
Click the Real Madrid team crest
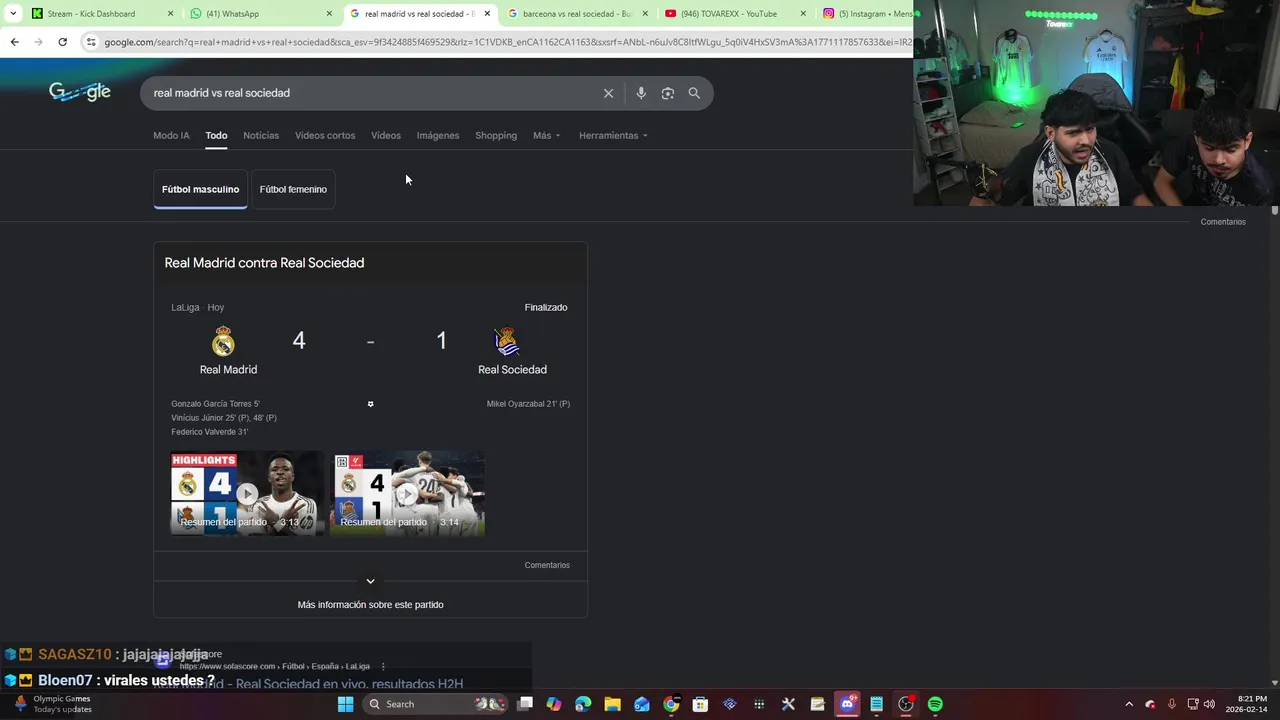[x=223, y=341]
